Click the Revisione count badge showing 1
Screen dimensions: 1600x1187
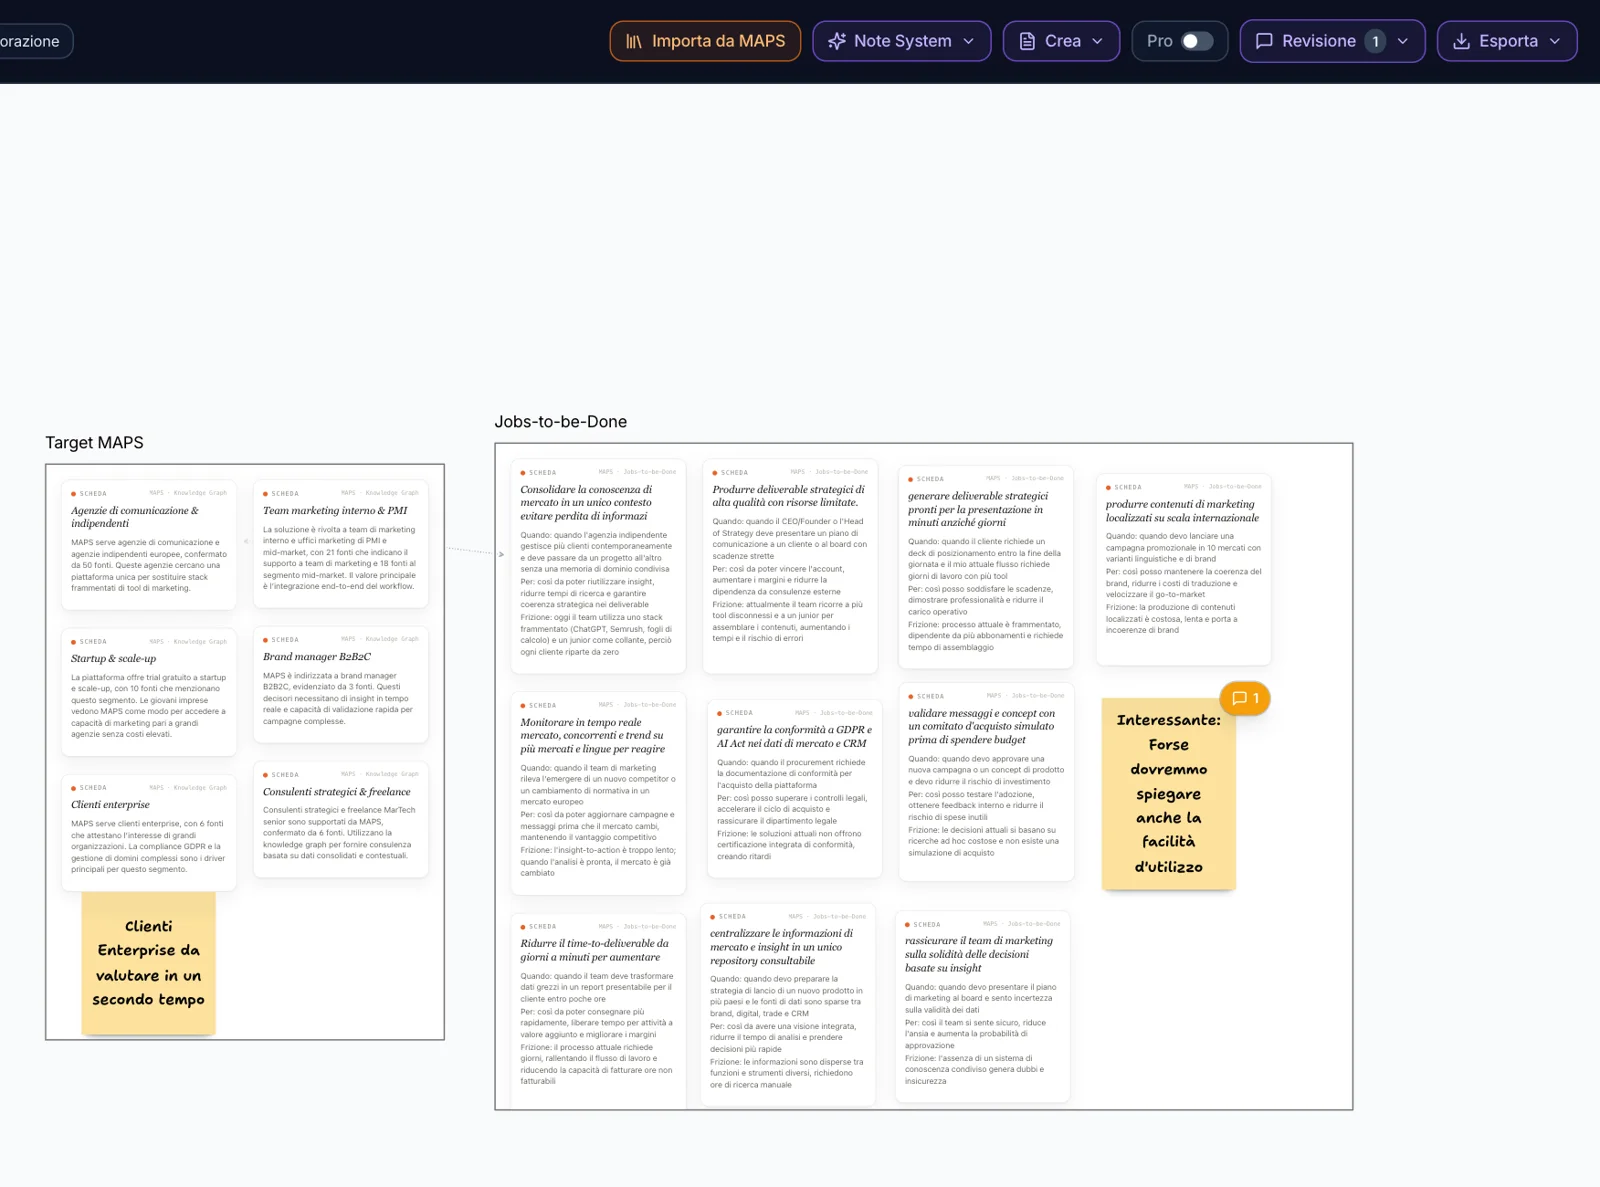click(x=1376, y=41)
